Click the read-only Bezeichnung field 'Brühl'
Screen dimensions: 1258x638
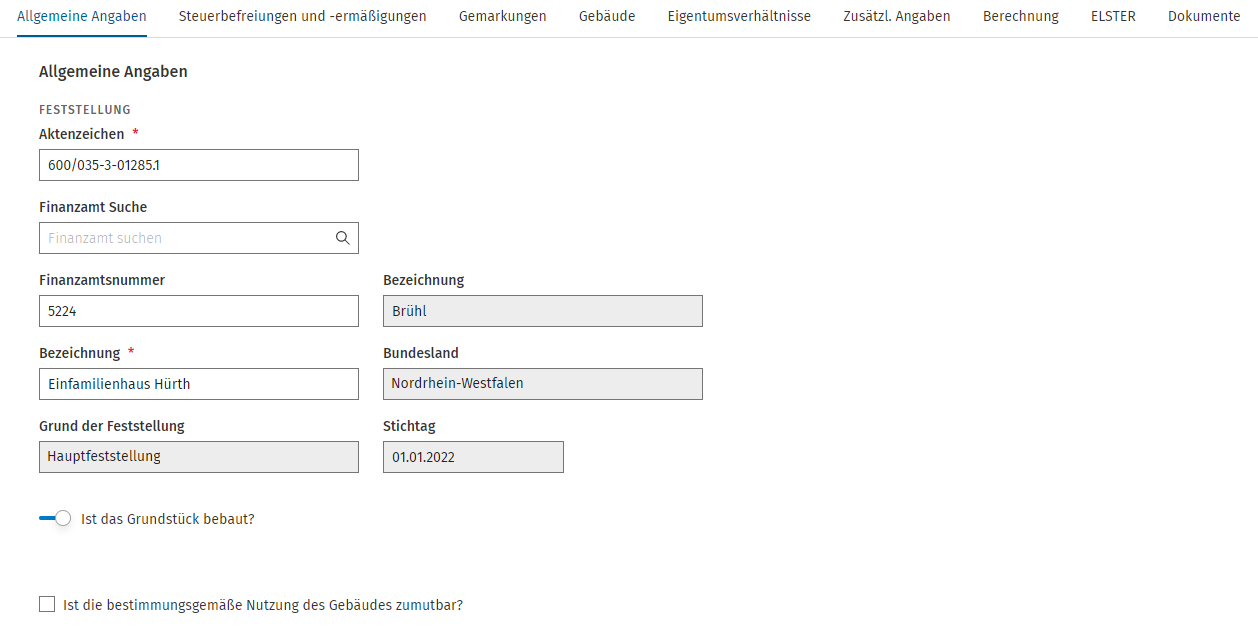543,311
